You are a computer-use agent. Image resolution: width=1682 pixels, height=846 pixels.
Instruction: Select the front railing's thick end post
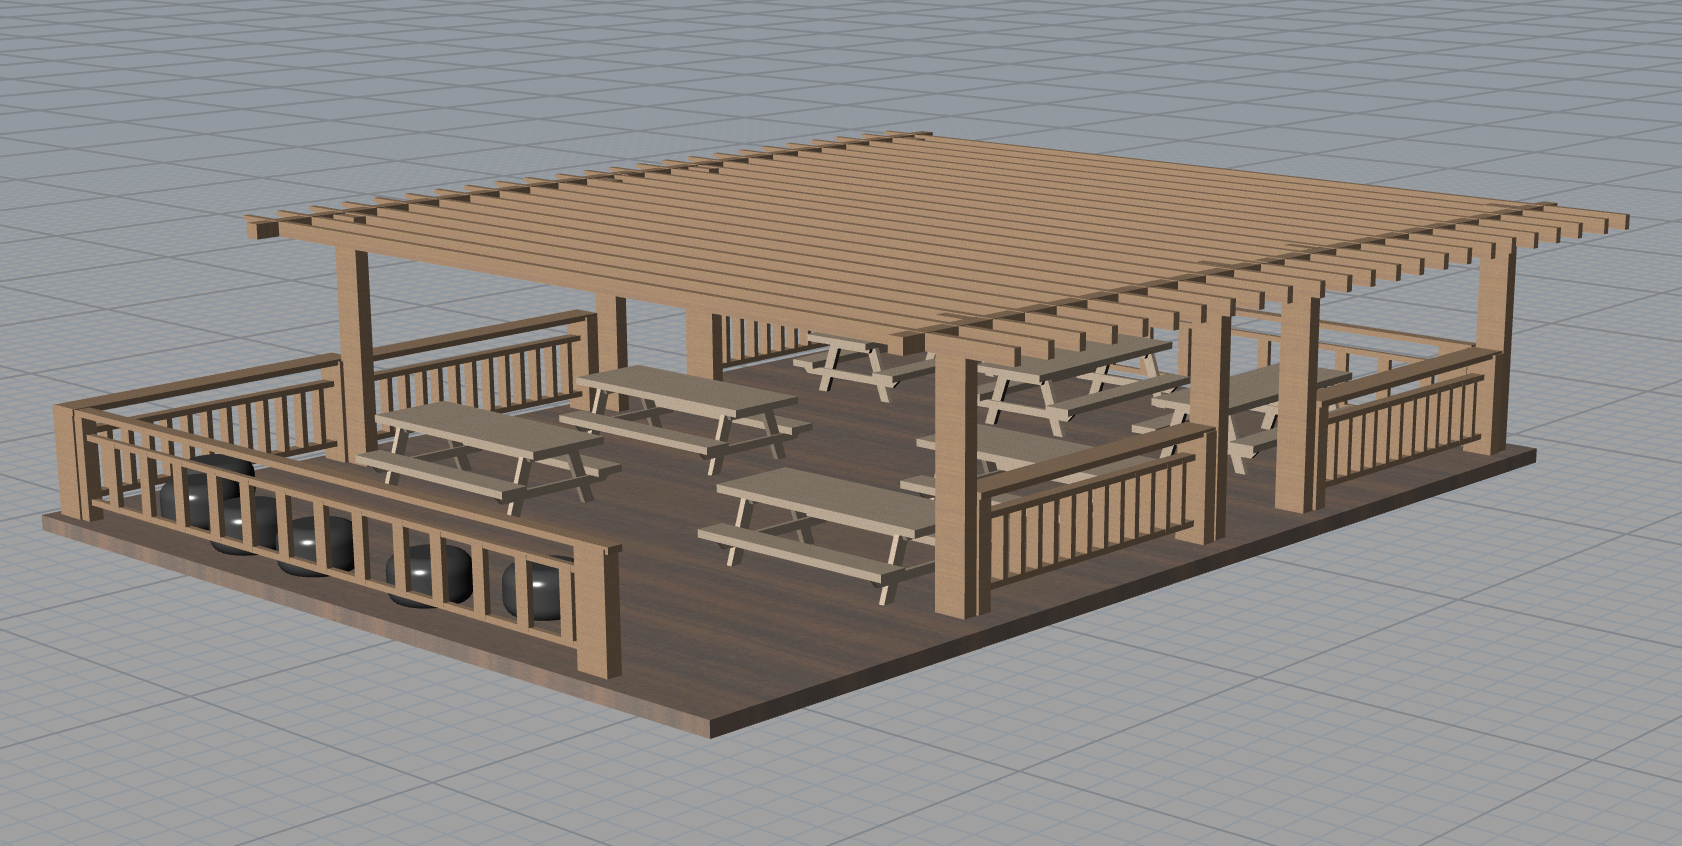596,610
